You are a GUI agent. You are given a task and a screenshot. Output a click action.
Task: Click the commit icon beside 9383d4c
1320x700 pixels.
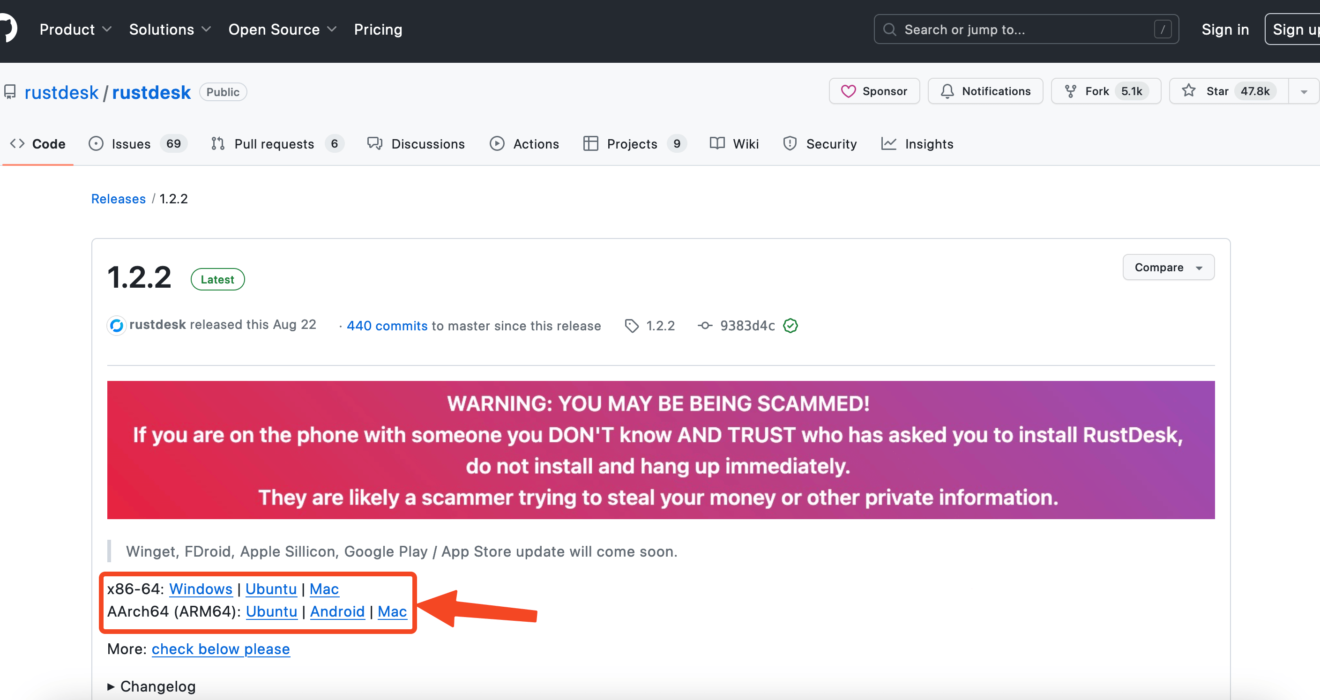click(705, 326)
